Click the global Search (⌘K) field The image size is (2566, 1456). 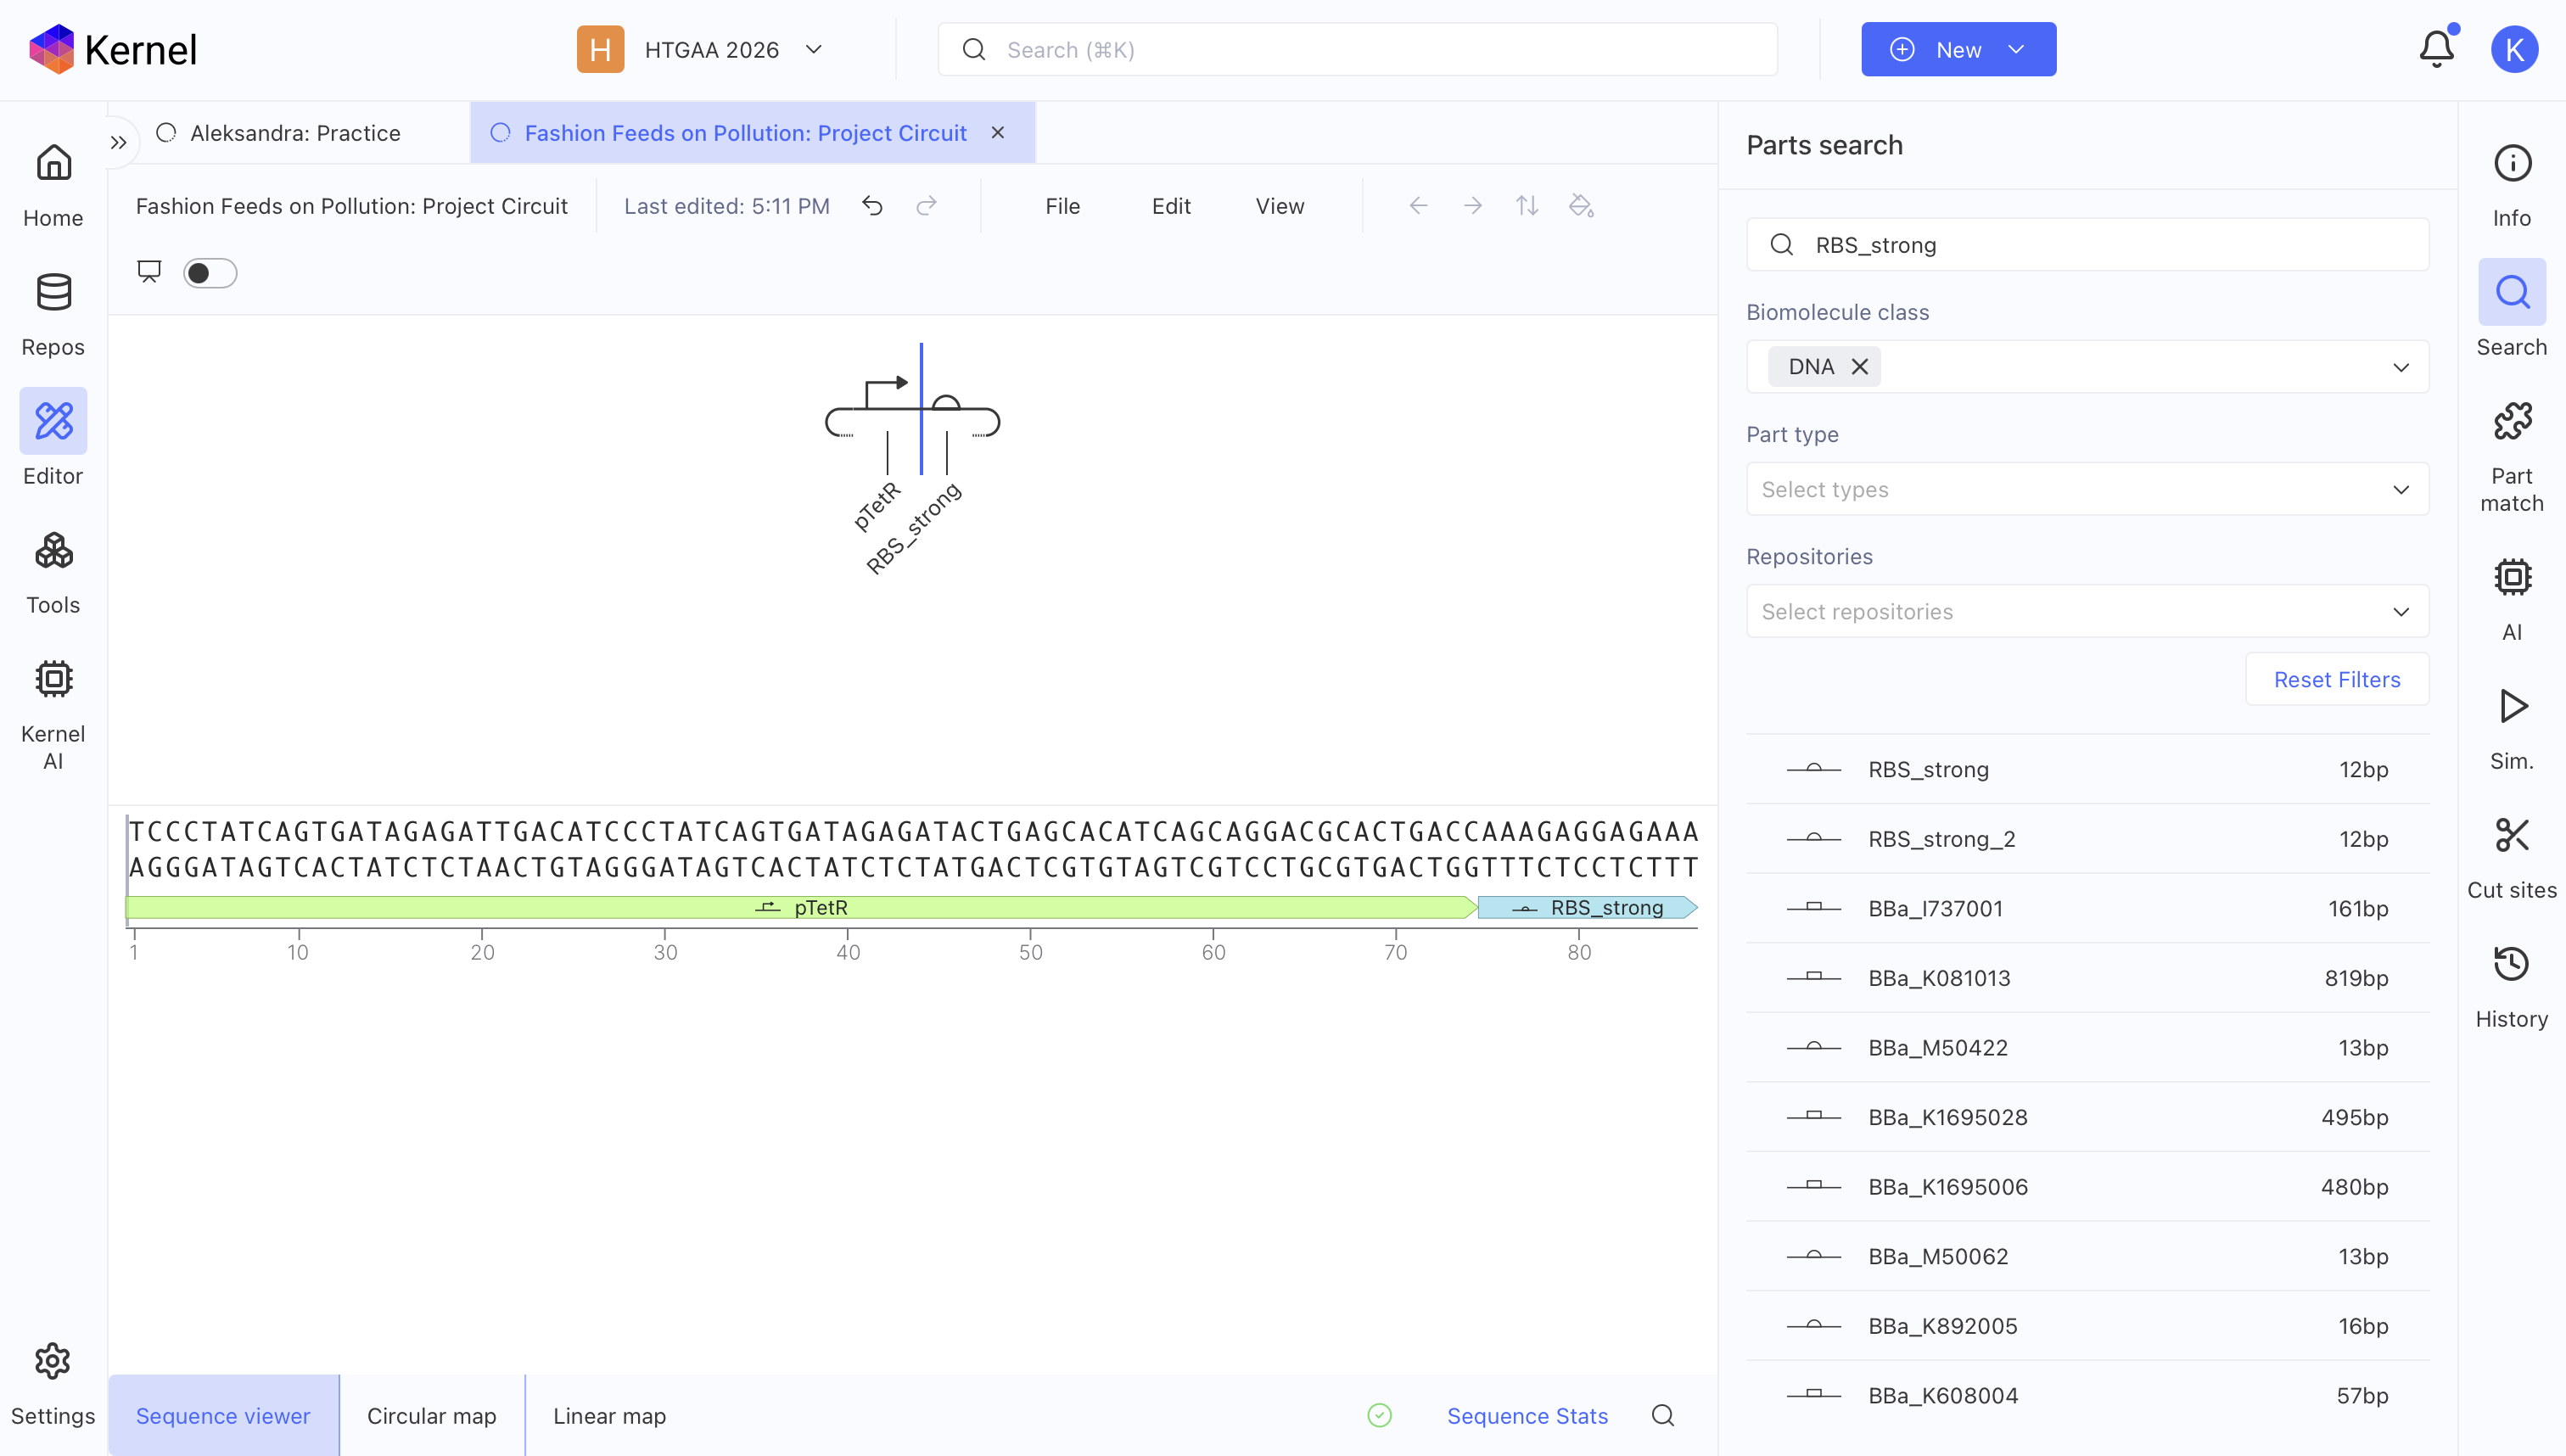click(x=1357, y=49)
